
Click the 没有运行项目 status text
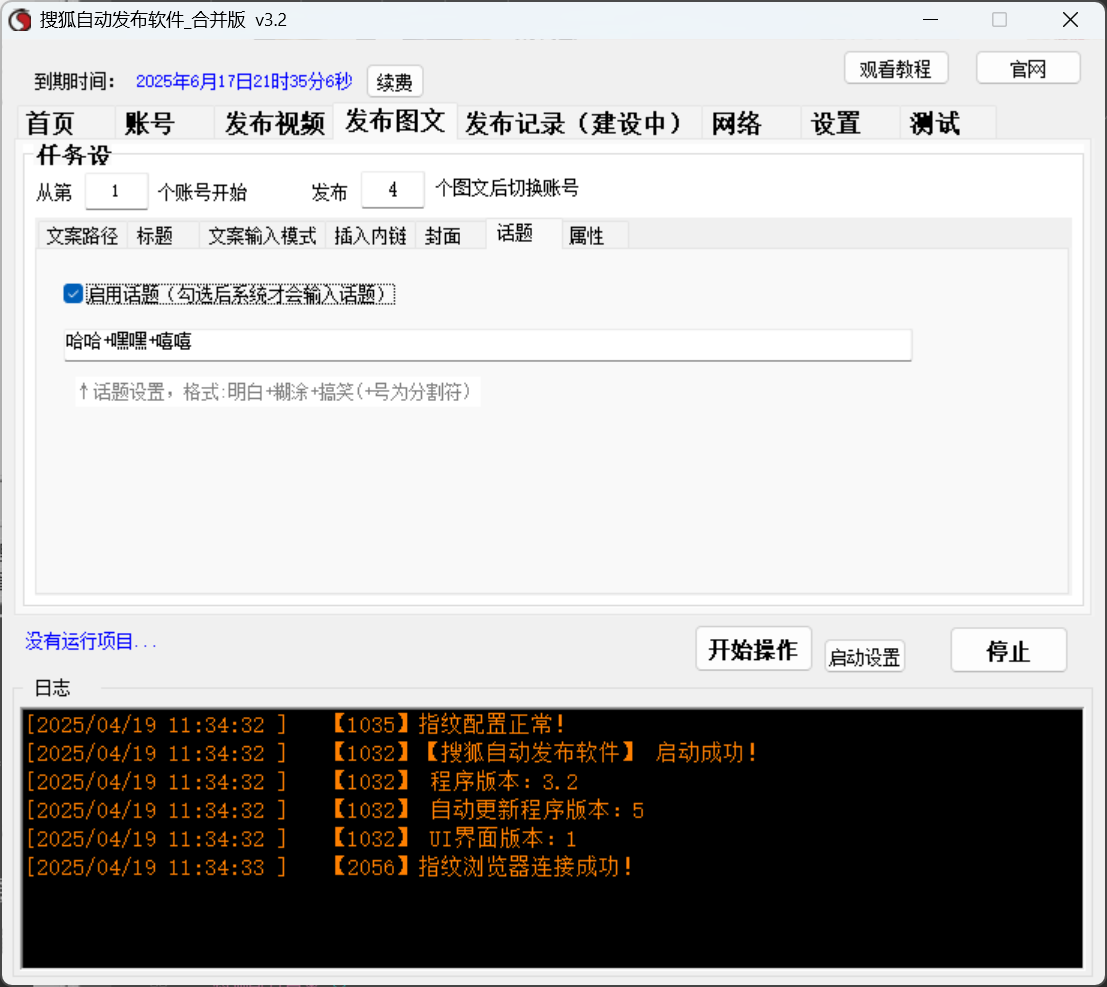[x=91, y=641]
